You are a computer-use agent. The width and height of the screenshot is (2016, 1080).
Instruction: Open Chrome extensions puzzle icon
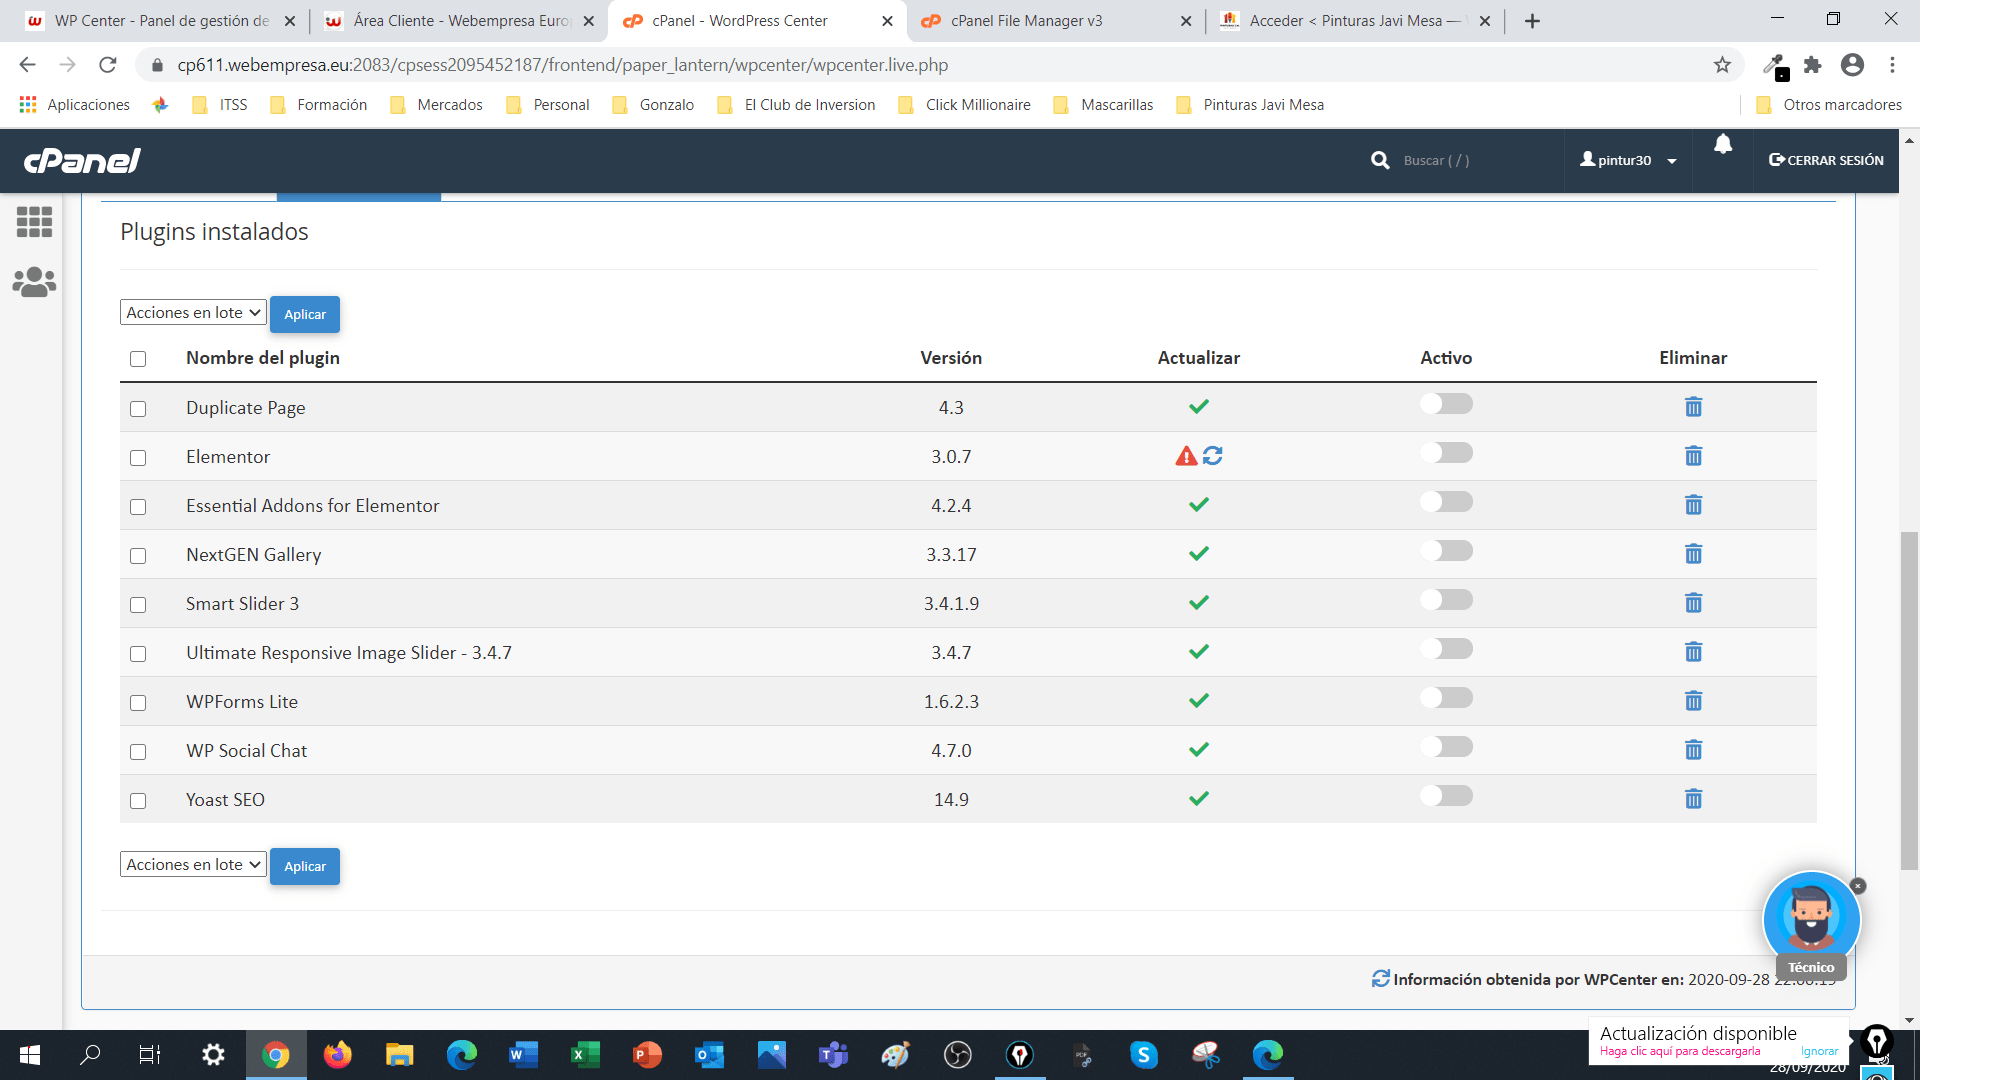tap(1812, 65)
